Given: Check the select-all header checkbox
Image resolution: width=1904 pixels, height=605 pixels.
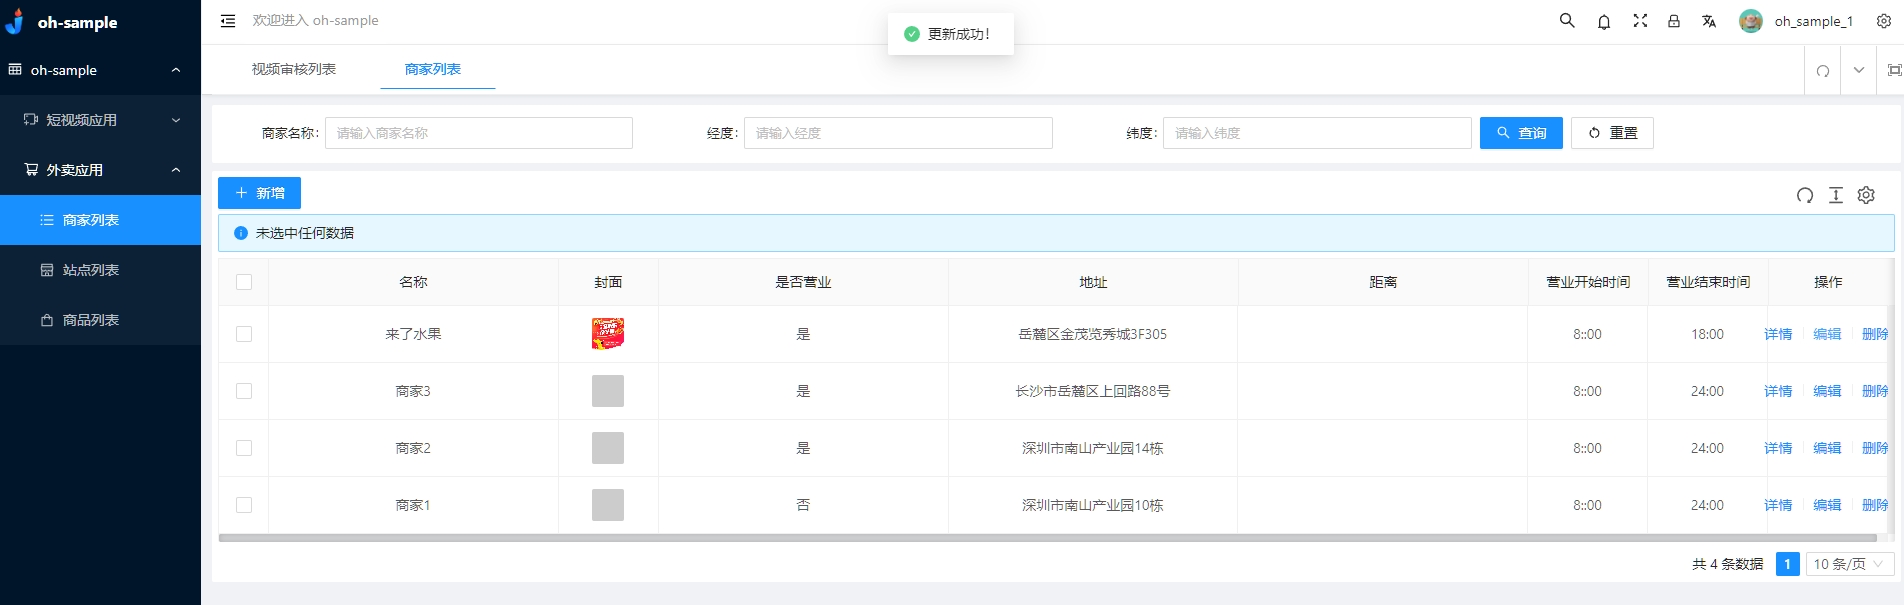Looking at the screenshot, I should click(x=244, y=282).
